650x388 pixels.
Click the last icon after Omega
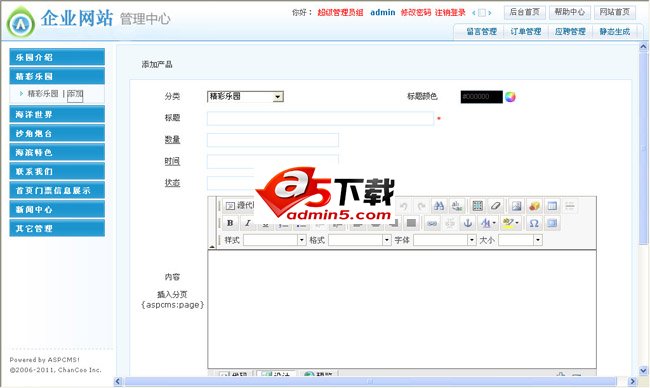tap(552, 223)
